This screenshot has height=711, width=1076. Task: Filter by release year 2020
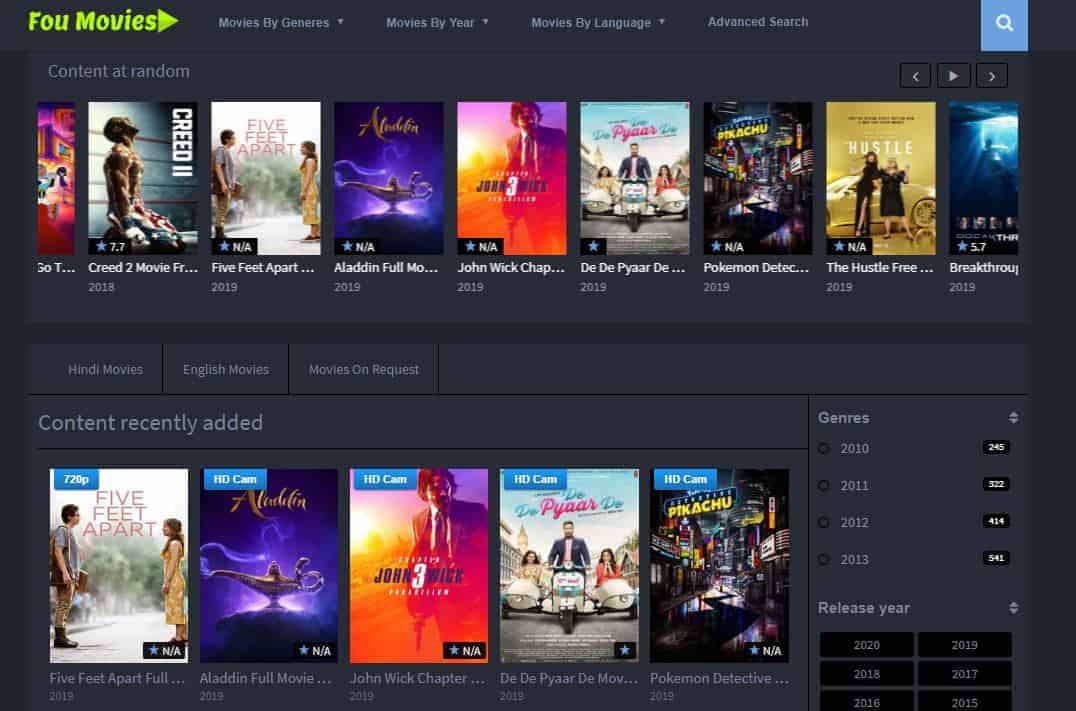pos(867,645)
